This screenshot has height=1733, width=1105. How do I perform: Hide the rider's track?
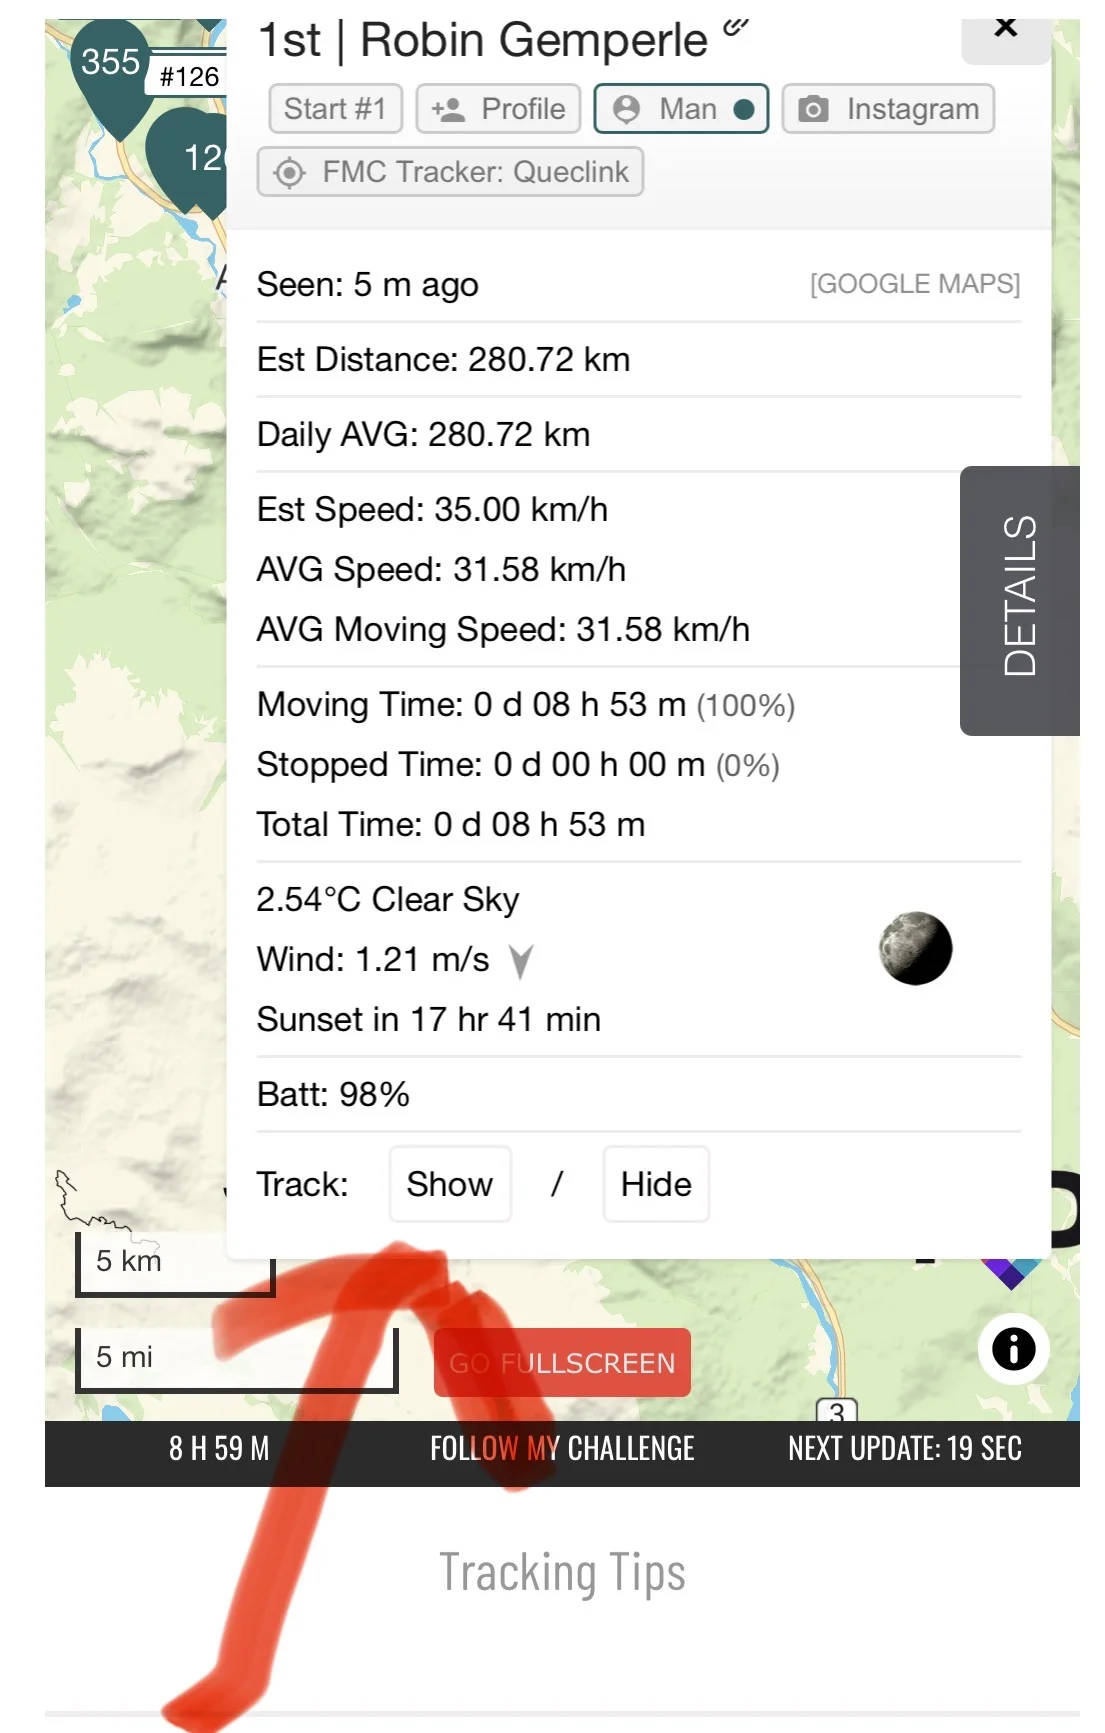[656, 1184]
